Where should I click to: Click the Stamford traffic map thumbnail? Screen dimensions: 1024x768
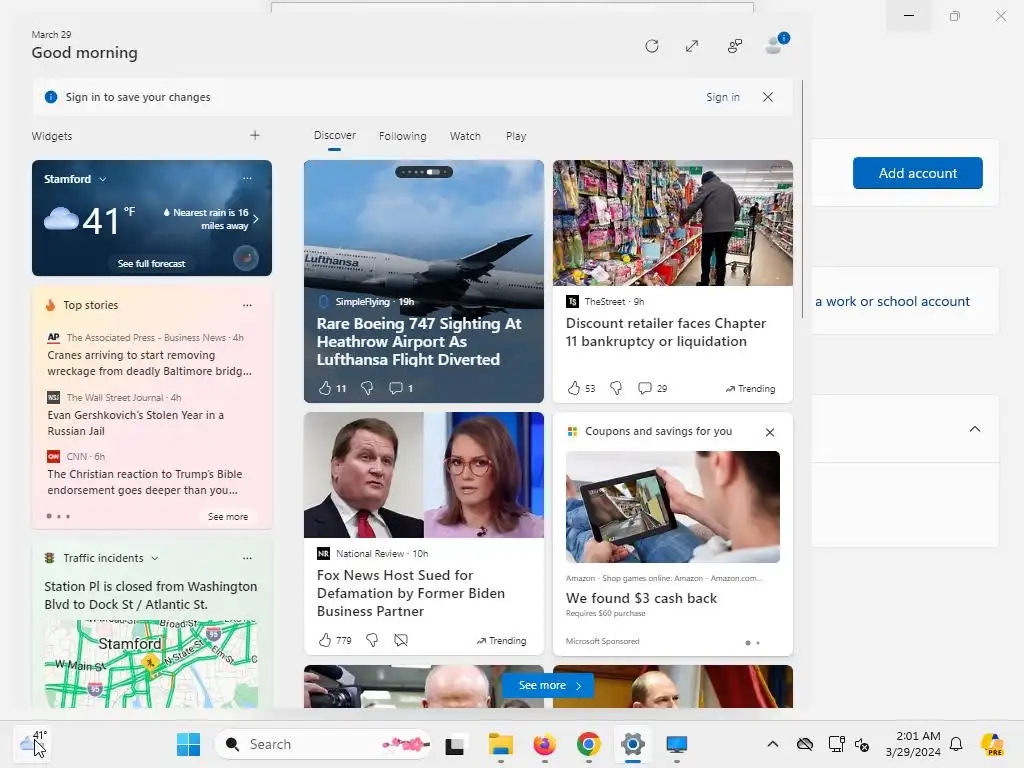[x=151, y=664]
